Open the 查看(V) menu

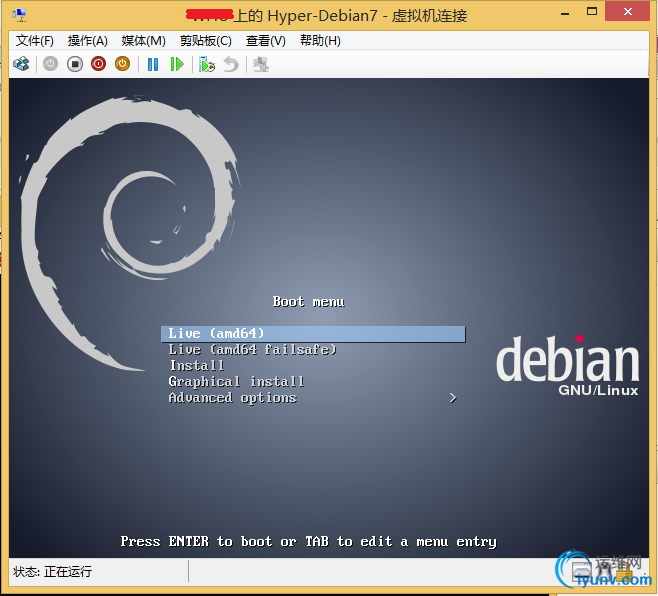pyautogui.click(x=266, y=41)
